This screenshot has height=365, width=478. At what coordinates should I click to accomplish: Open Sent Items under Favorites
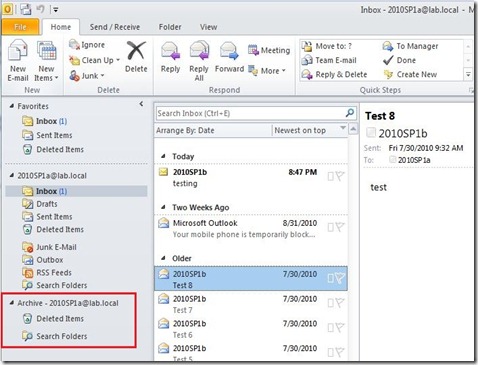click(47, 135)
